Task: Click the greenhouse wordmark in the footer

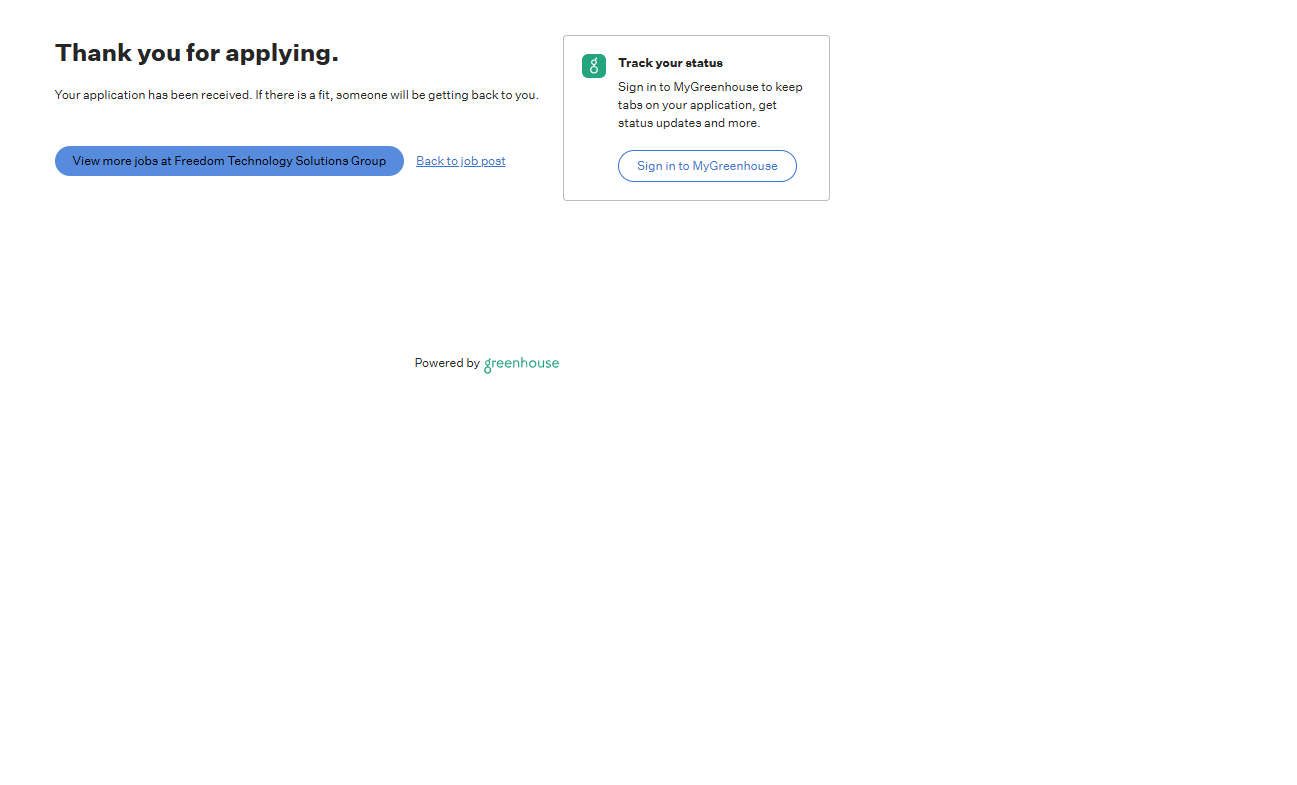Action: pos(521,364)
